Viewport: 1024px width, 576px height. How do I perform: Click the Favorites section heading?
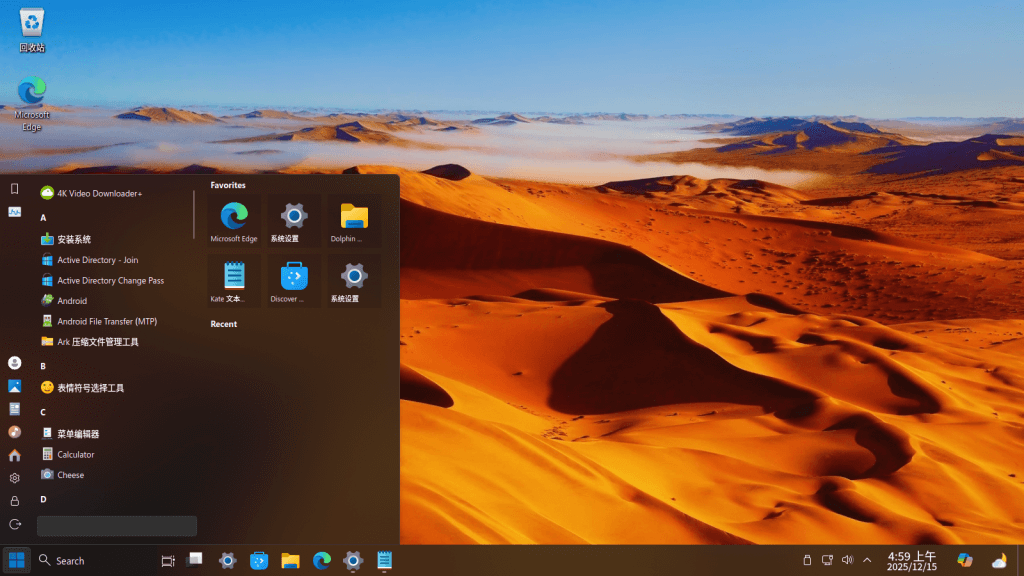(x=228, y=185)
